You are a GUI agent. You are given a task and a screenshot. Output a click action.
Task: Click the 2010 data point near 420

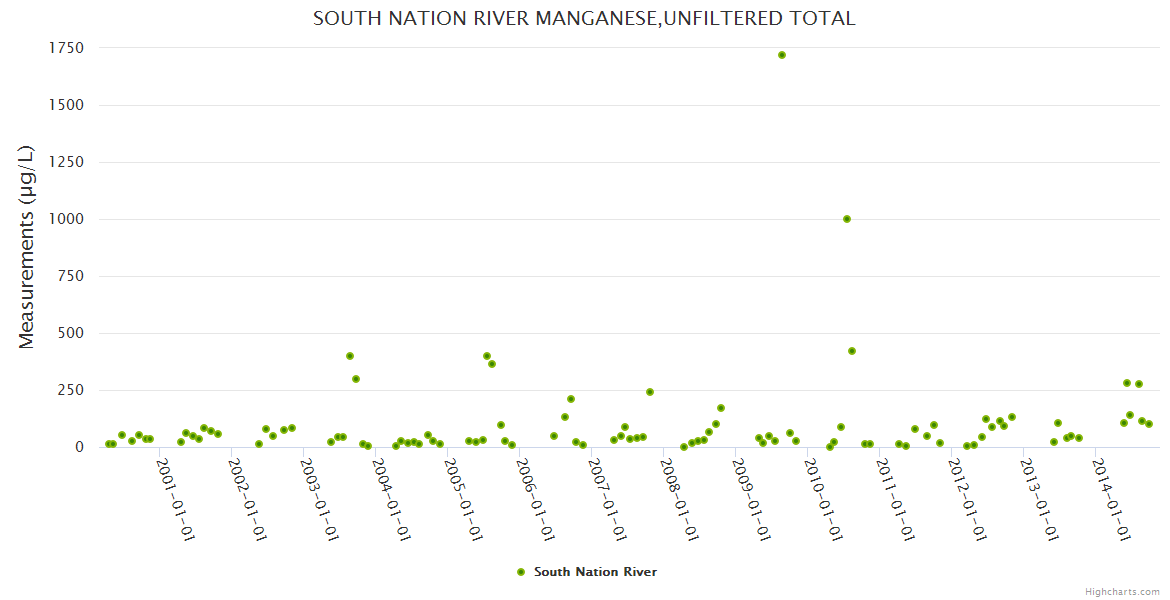click(x=852, y=351)
